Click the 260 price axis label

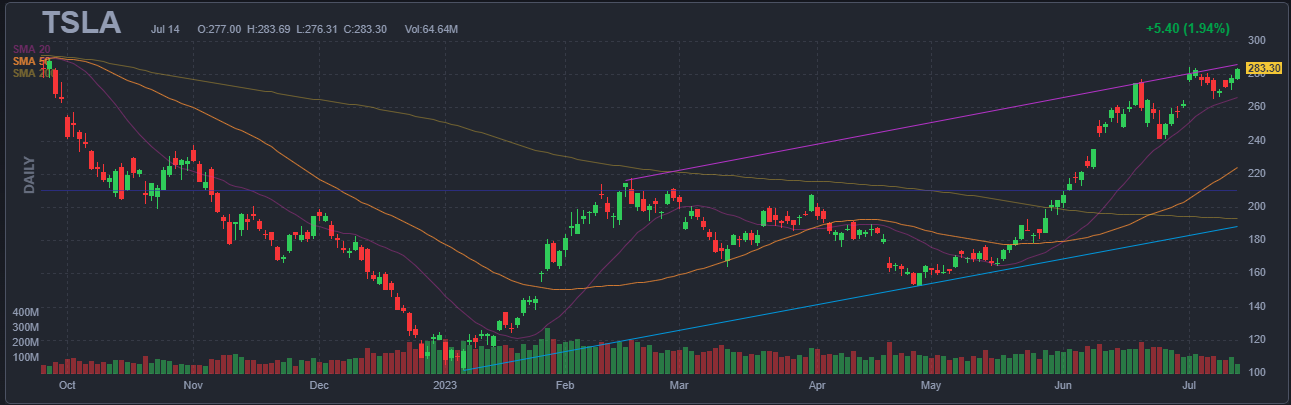(1256, 107)
